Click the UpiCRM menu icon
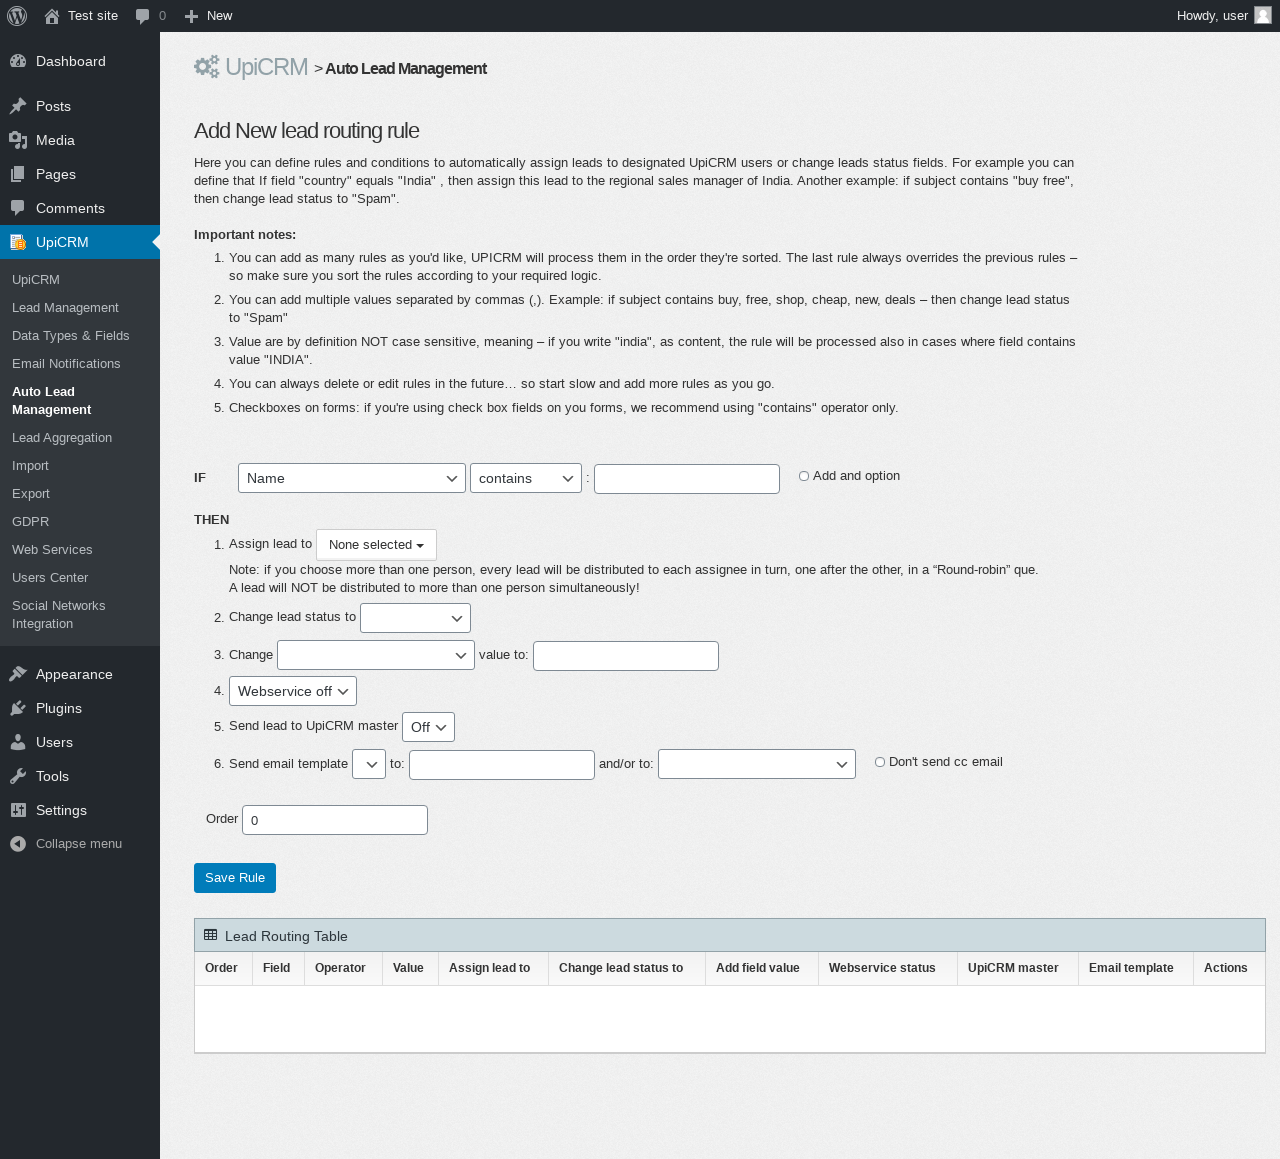The width and height of the screenshot is (1280, 1159). click(18, 242)
